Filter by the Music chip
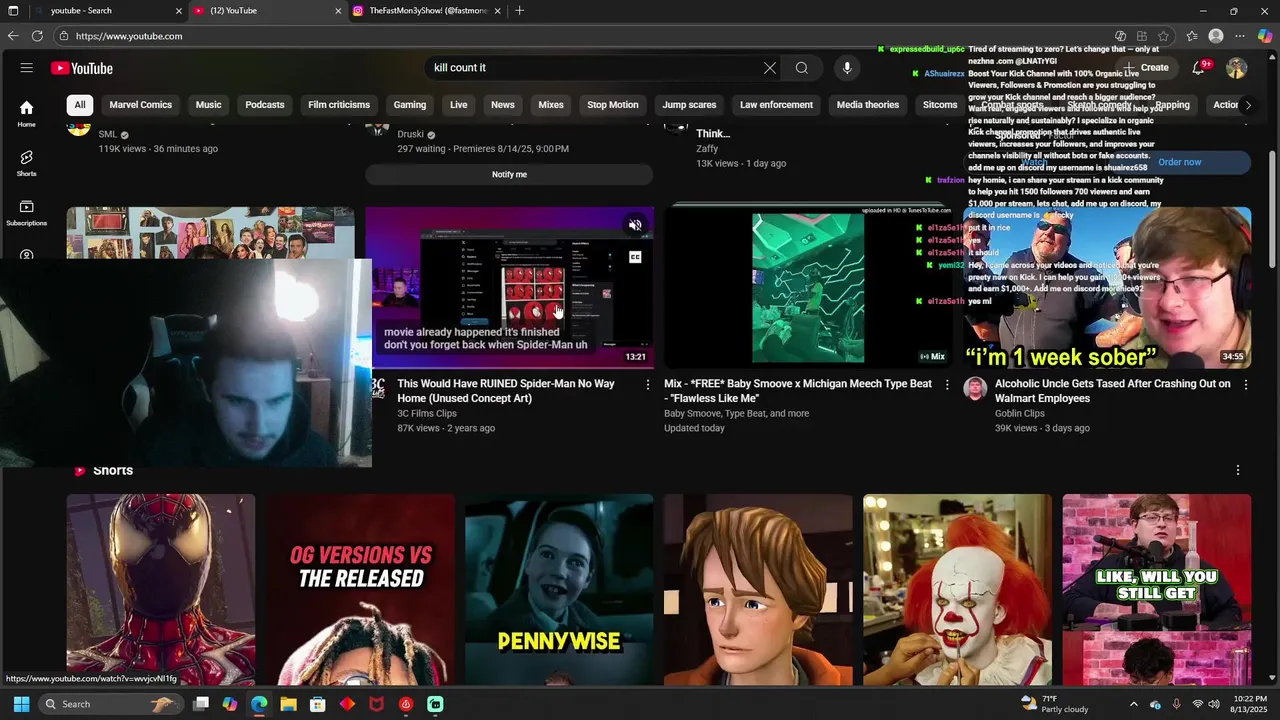Image resolution: width=1280 pixels, height=720 pixels. pos(208,105)
